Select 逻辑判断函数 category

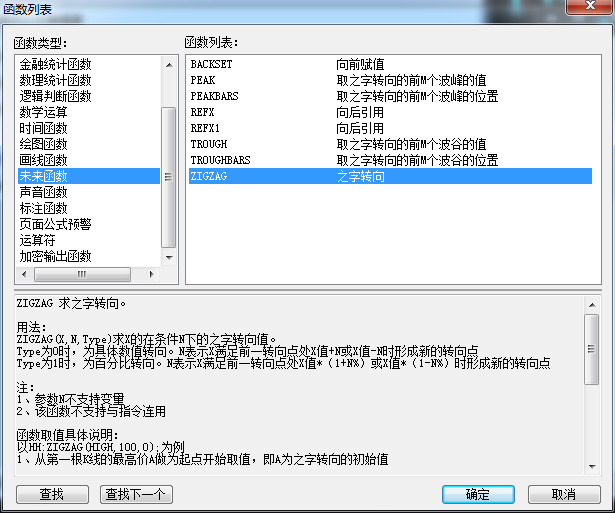89,96
